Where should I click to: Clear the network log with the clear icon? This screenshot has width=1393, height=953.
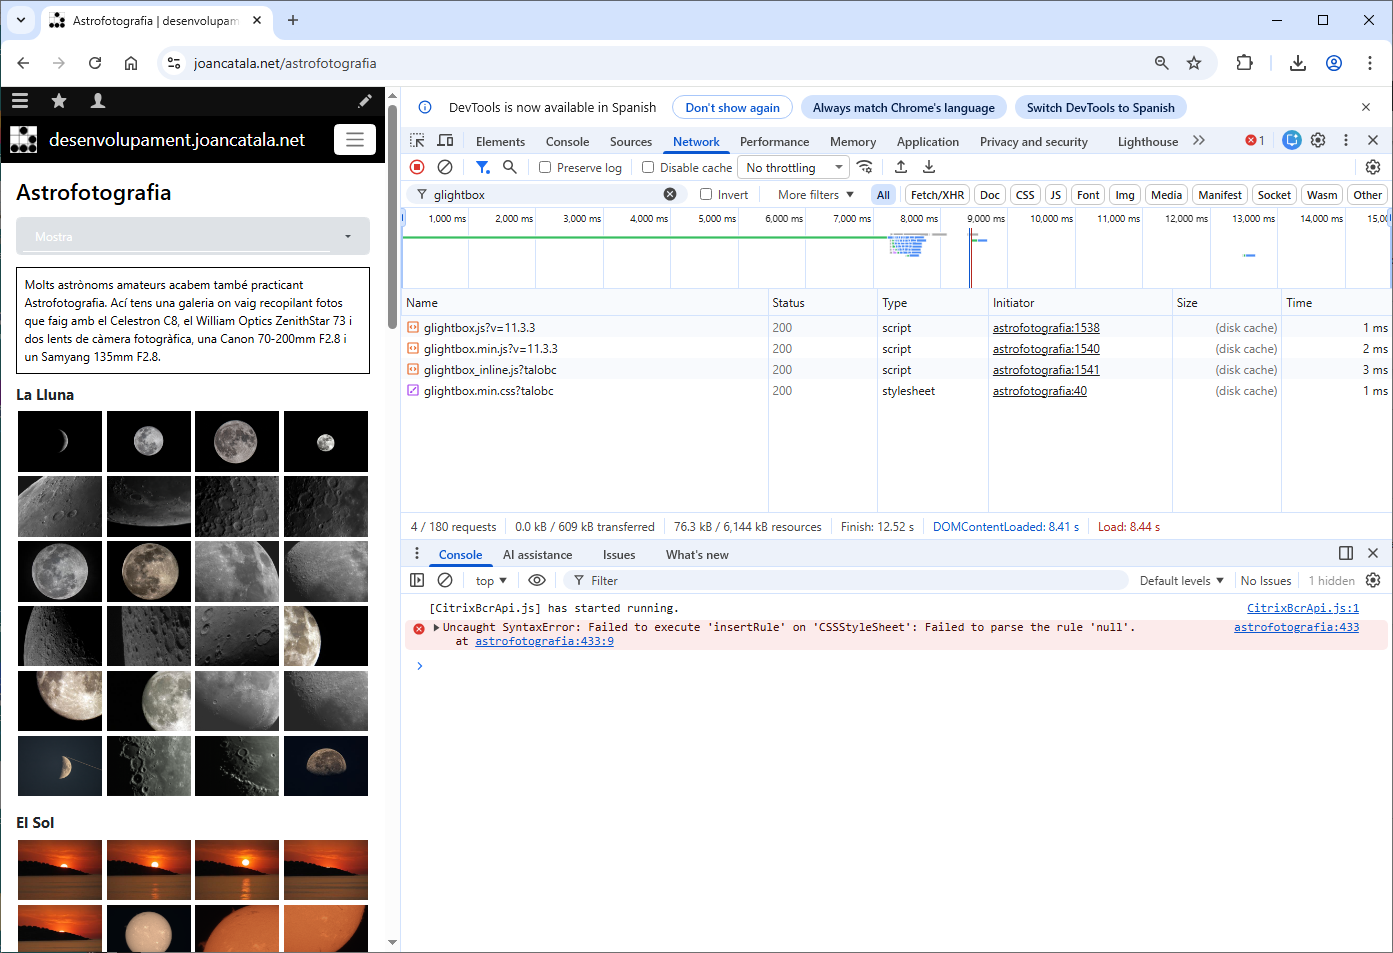(x=444, y=167)
